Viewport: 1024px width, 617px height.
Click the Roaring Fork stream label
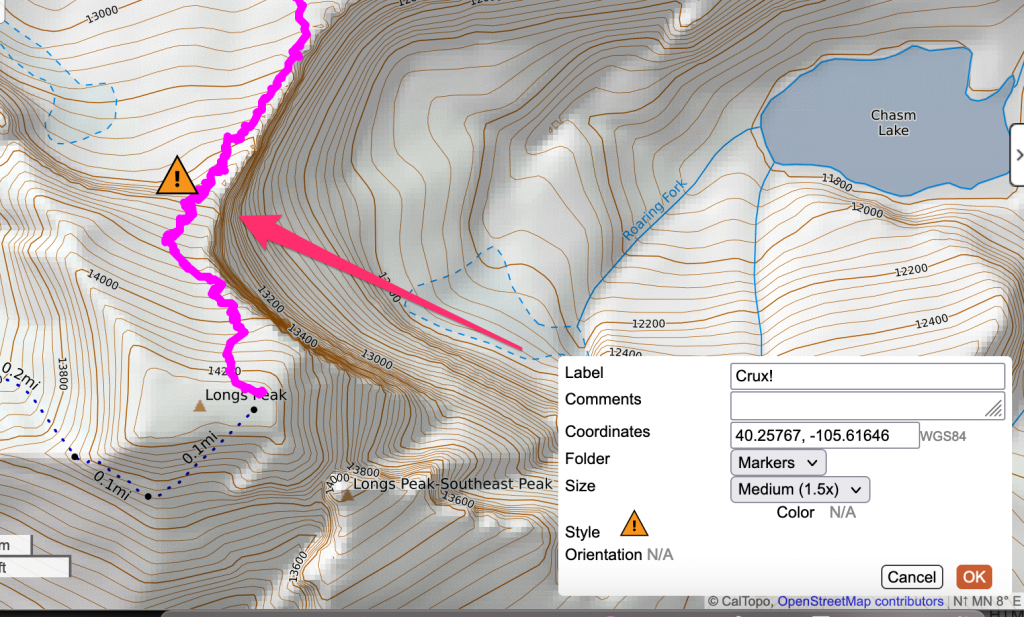click(x=651, y=209)
